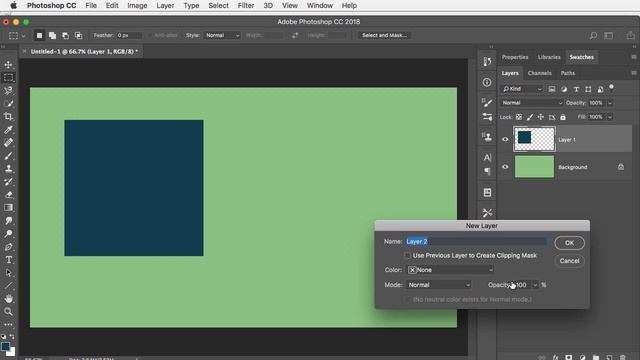This screenshot has width=640, height=360.
Task: Switch to the Paths tab
Action: coord(567,73)
